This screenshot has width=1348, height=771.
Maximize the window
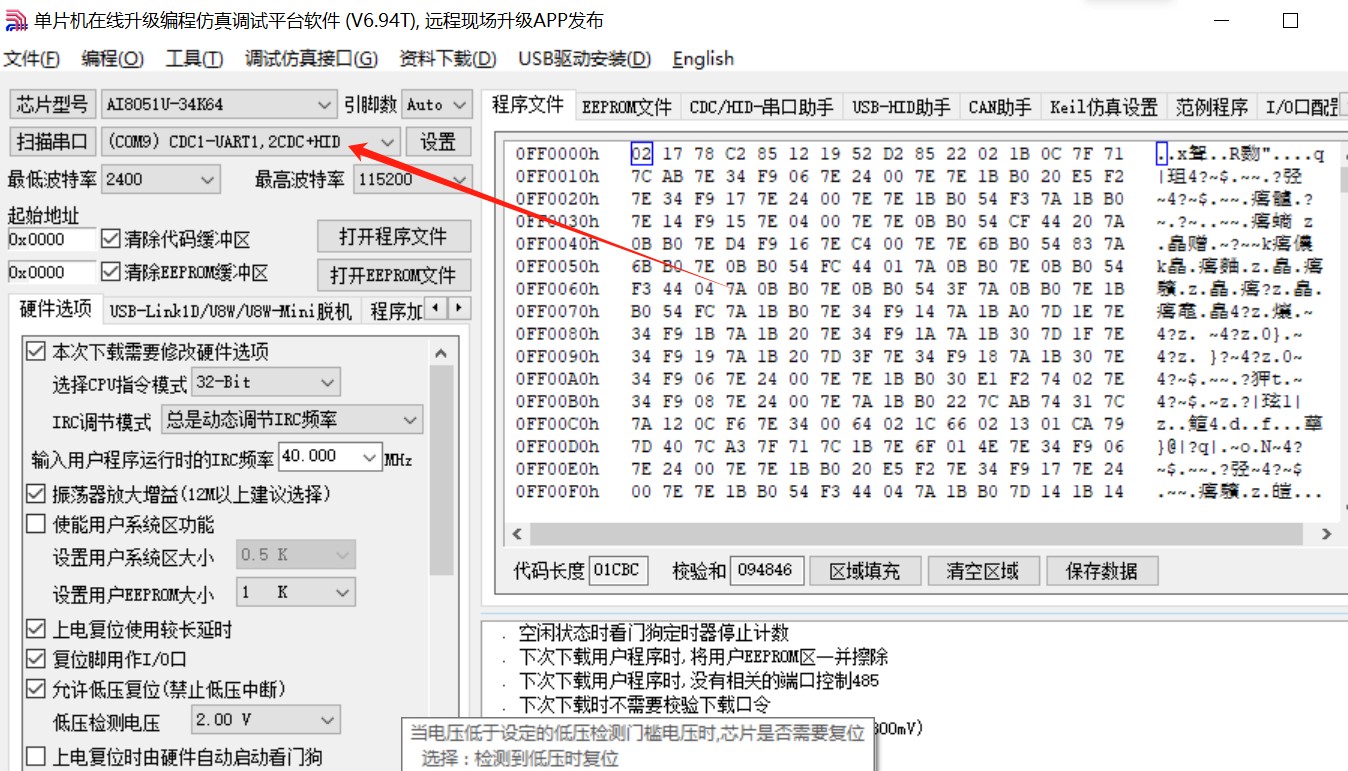[1290, 20]
